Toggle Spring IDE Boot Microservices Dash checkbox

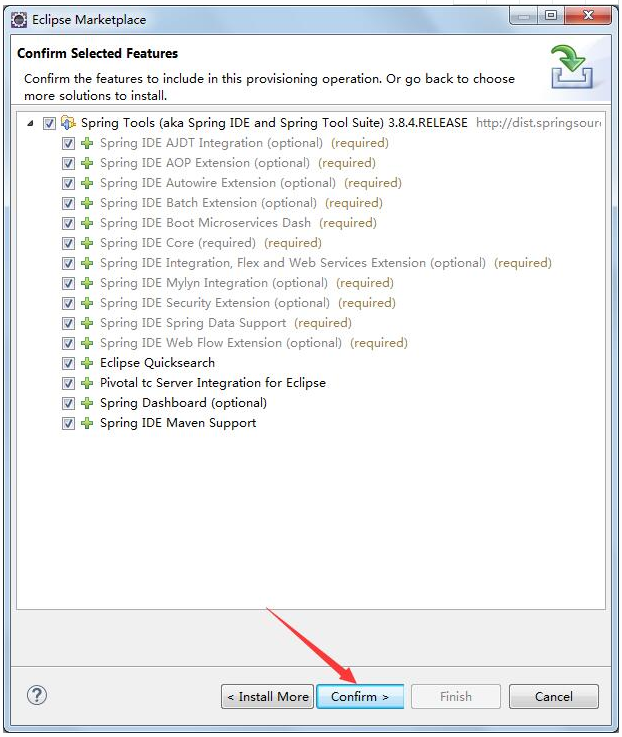pyautogui.click(x=68, y=223)
